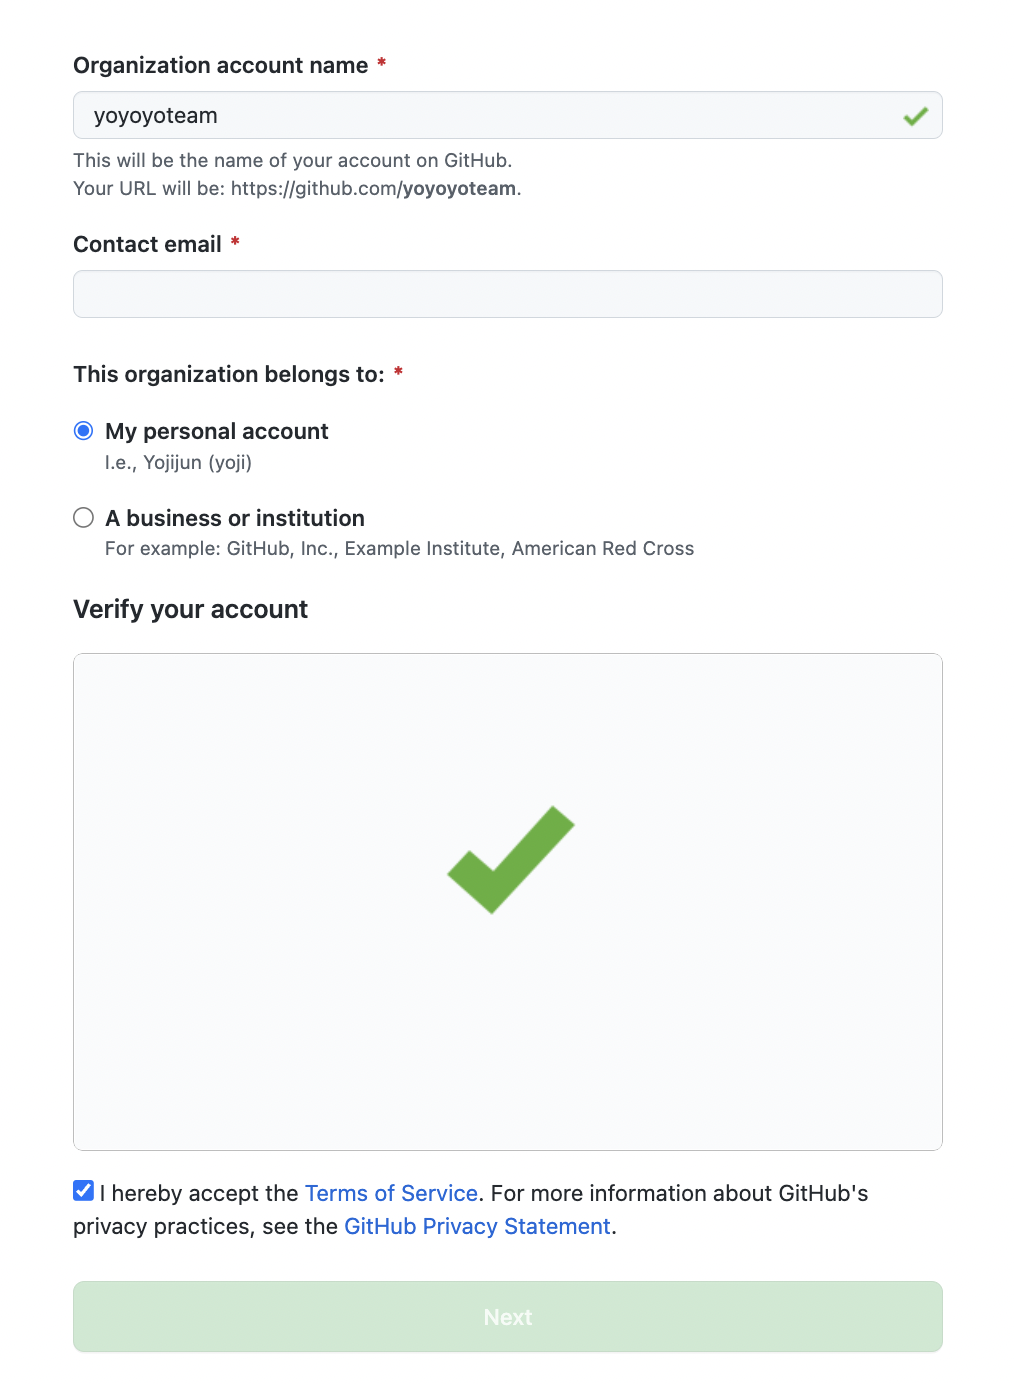This screenshot has width=1014, height=1384.
Task: Click the "I.e., Yojijun (yoji)" description
Action: 178,462
